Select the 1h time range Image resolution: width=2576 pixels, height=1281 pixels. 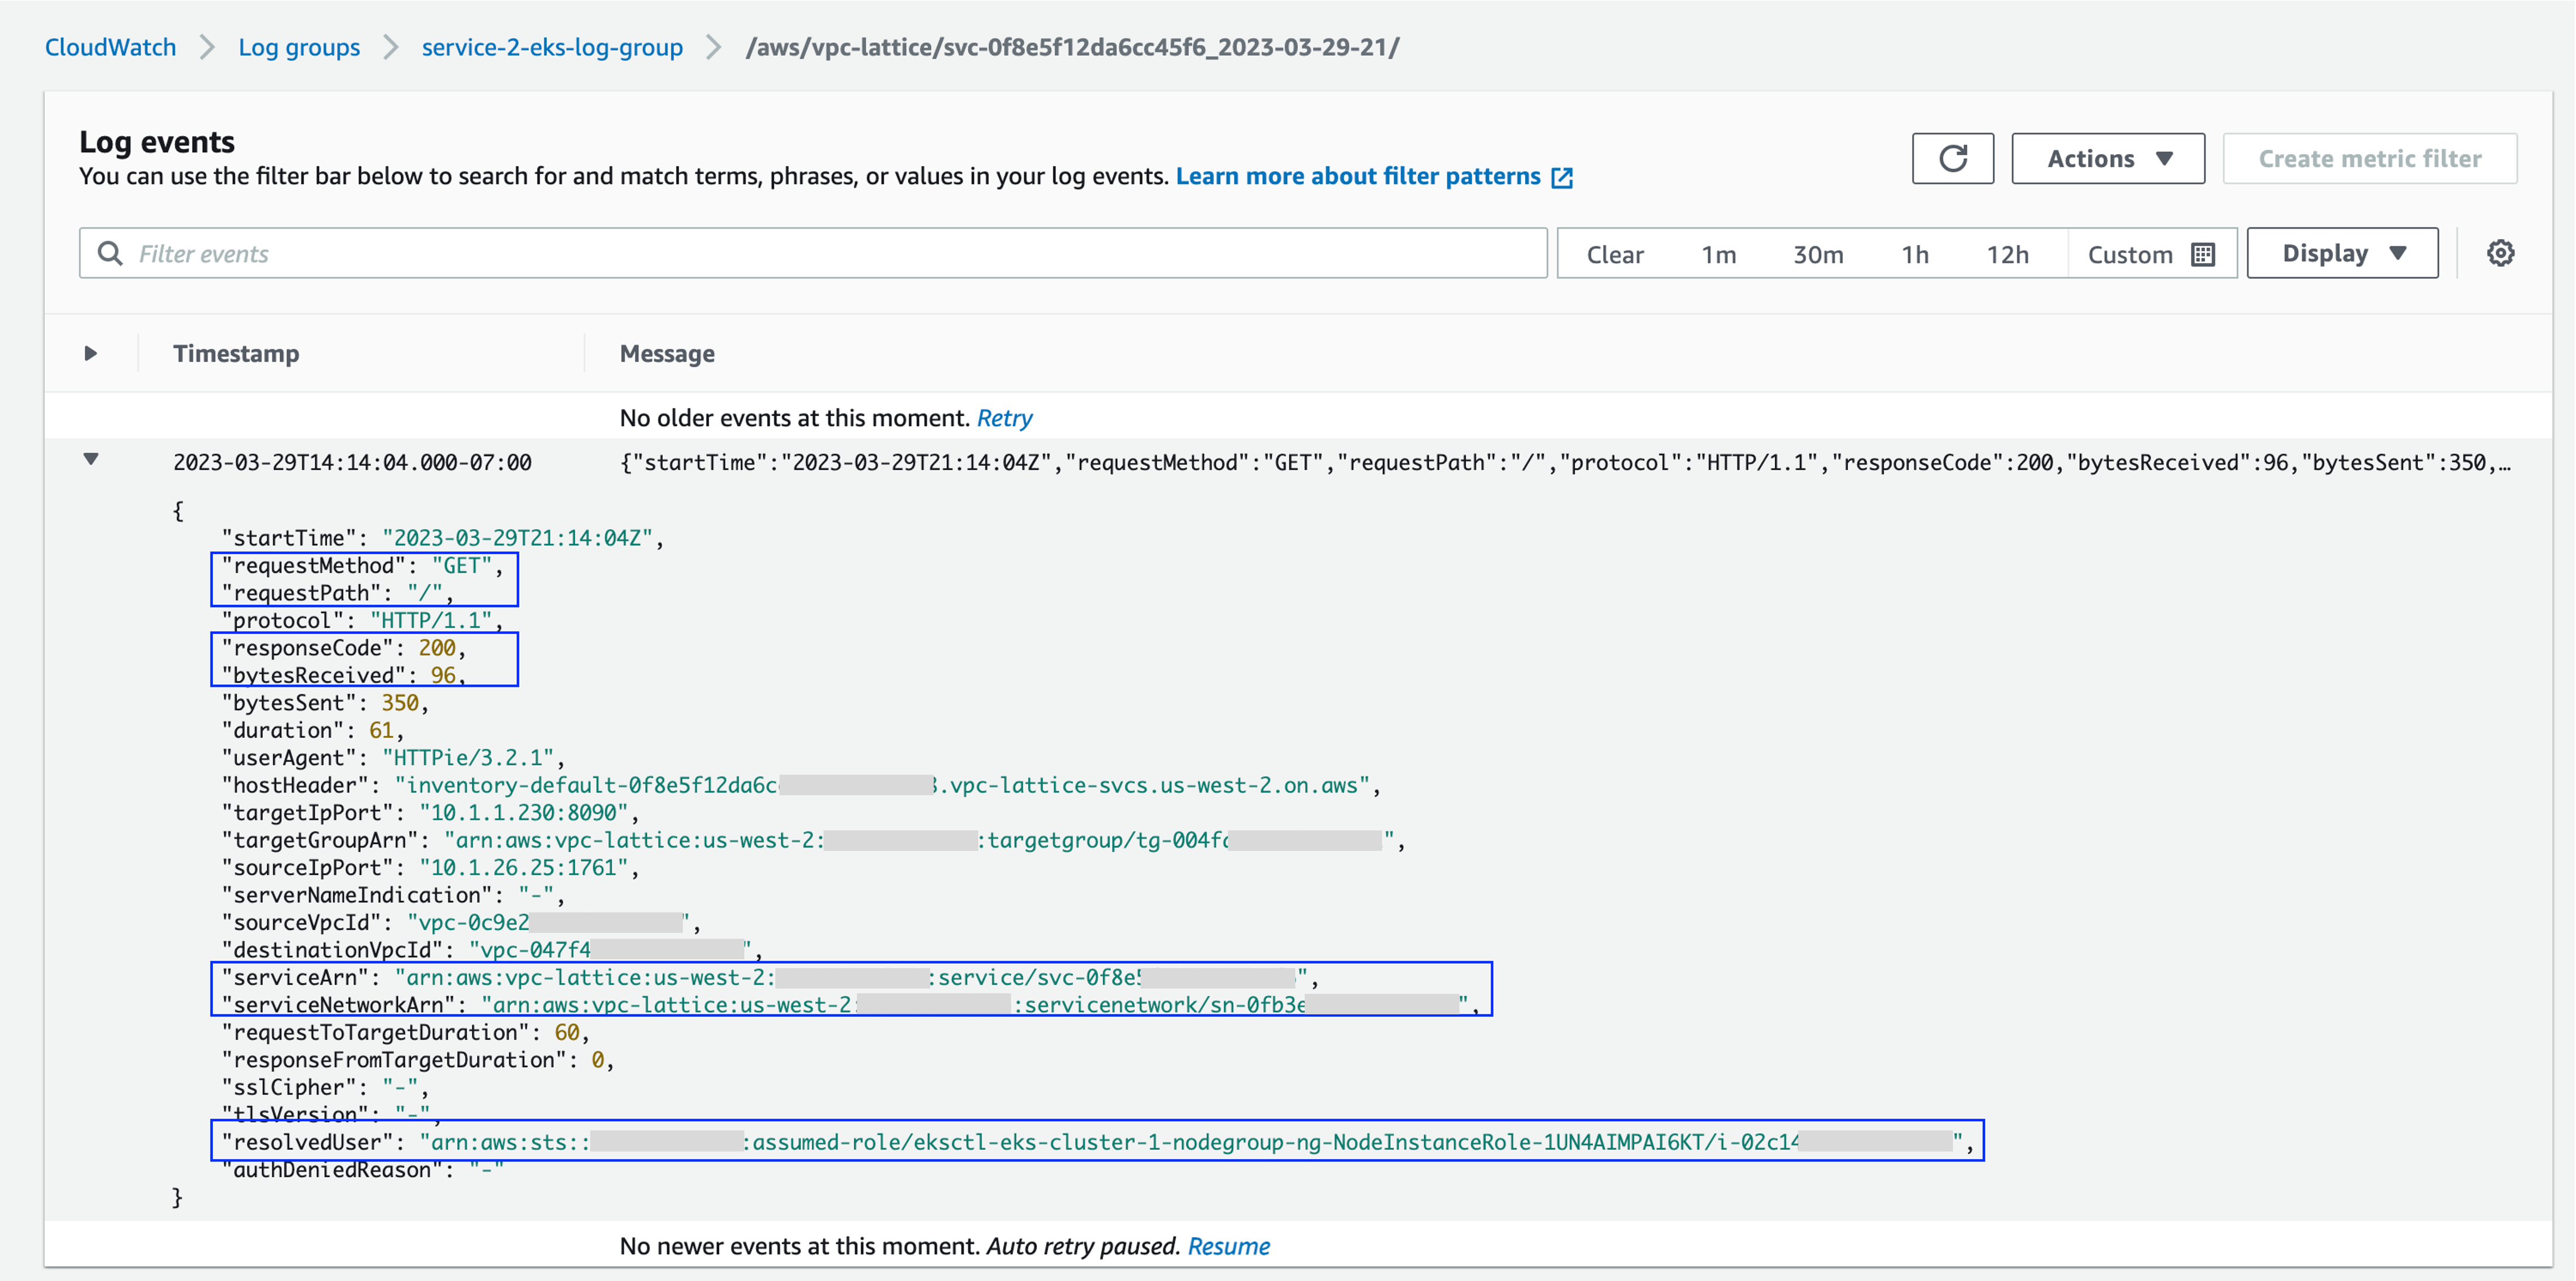point(1914,254)
